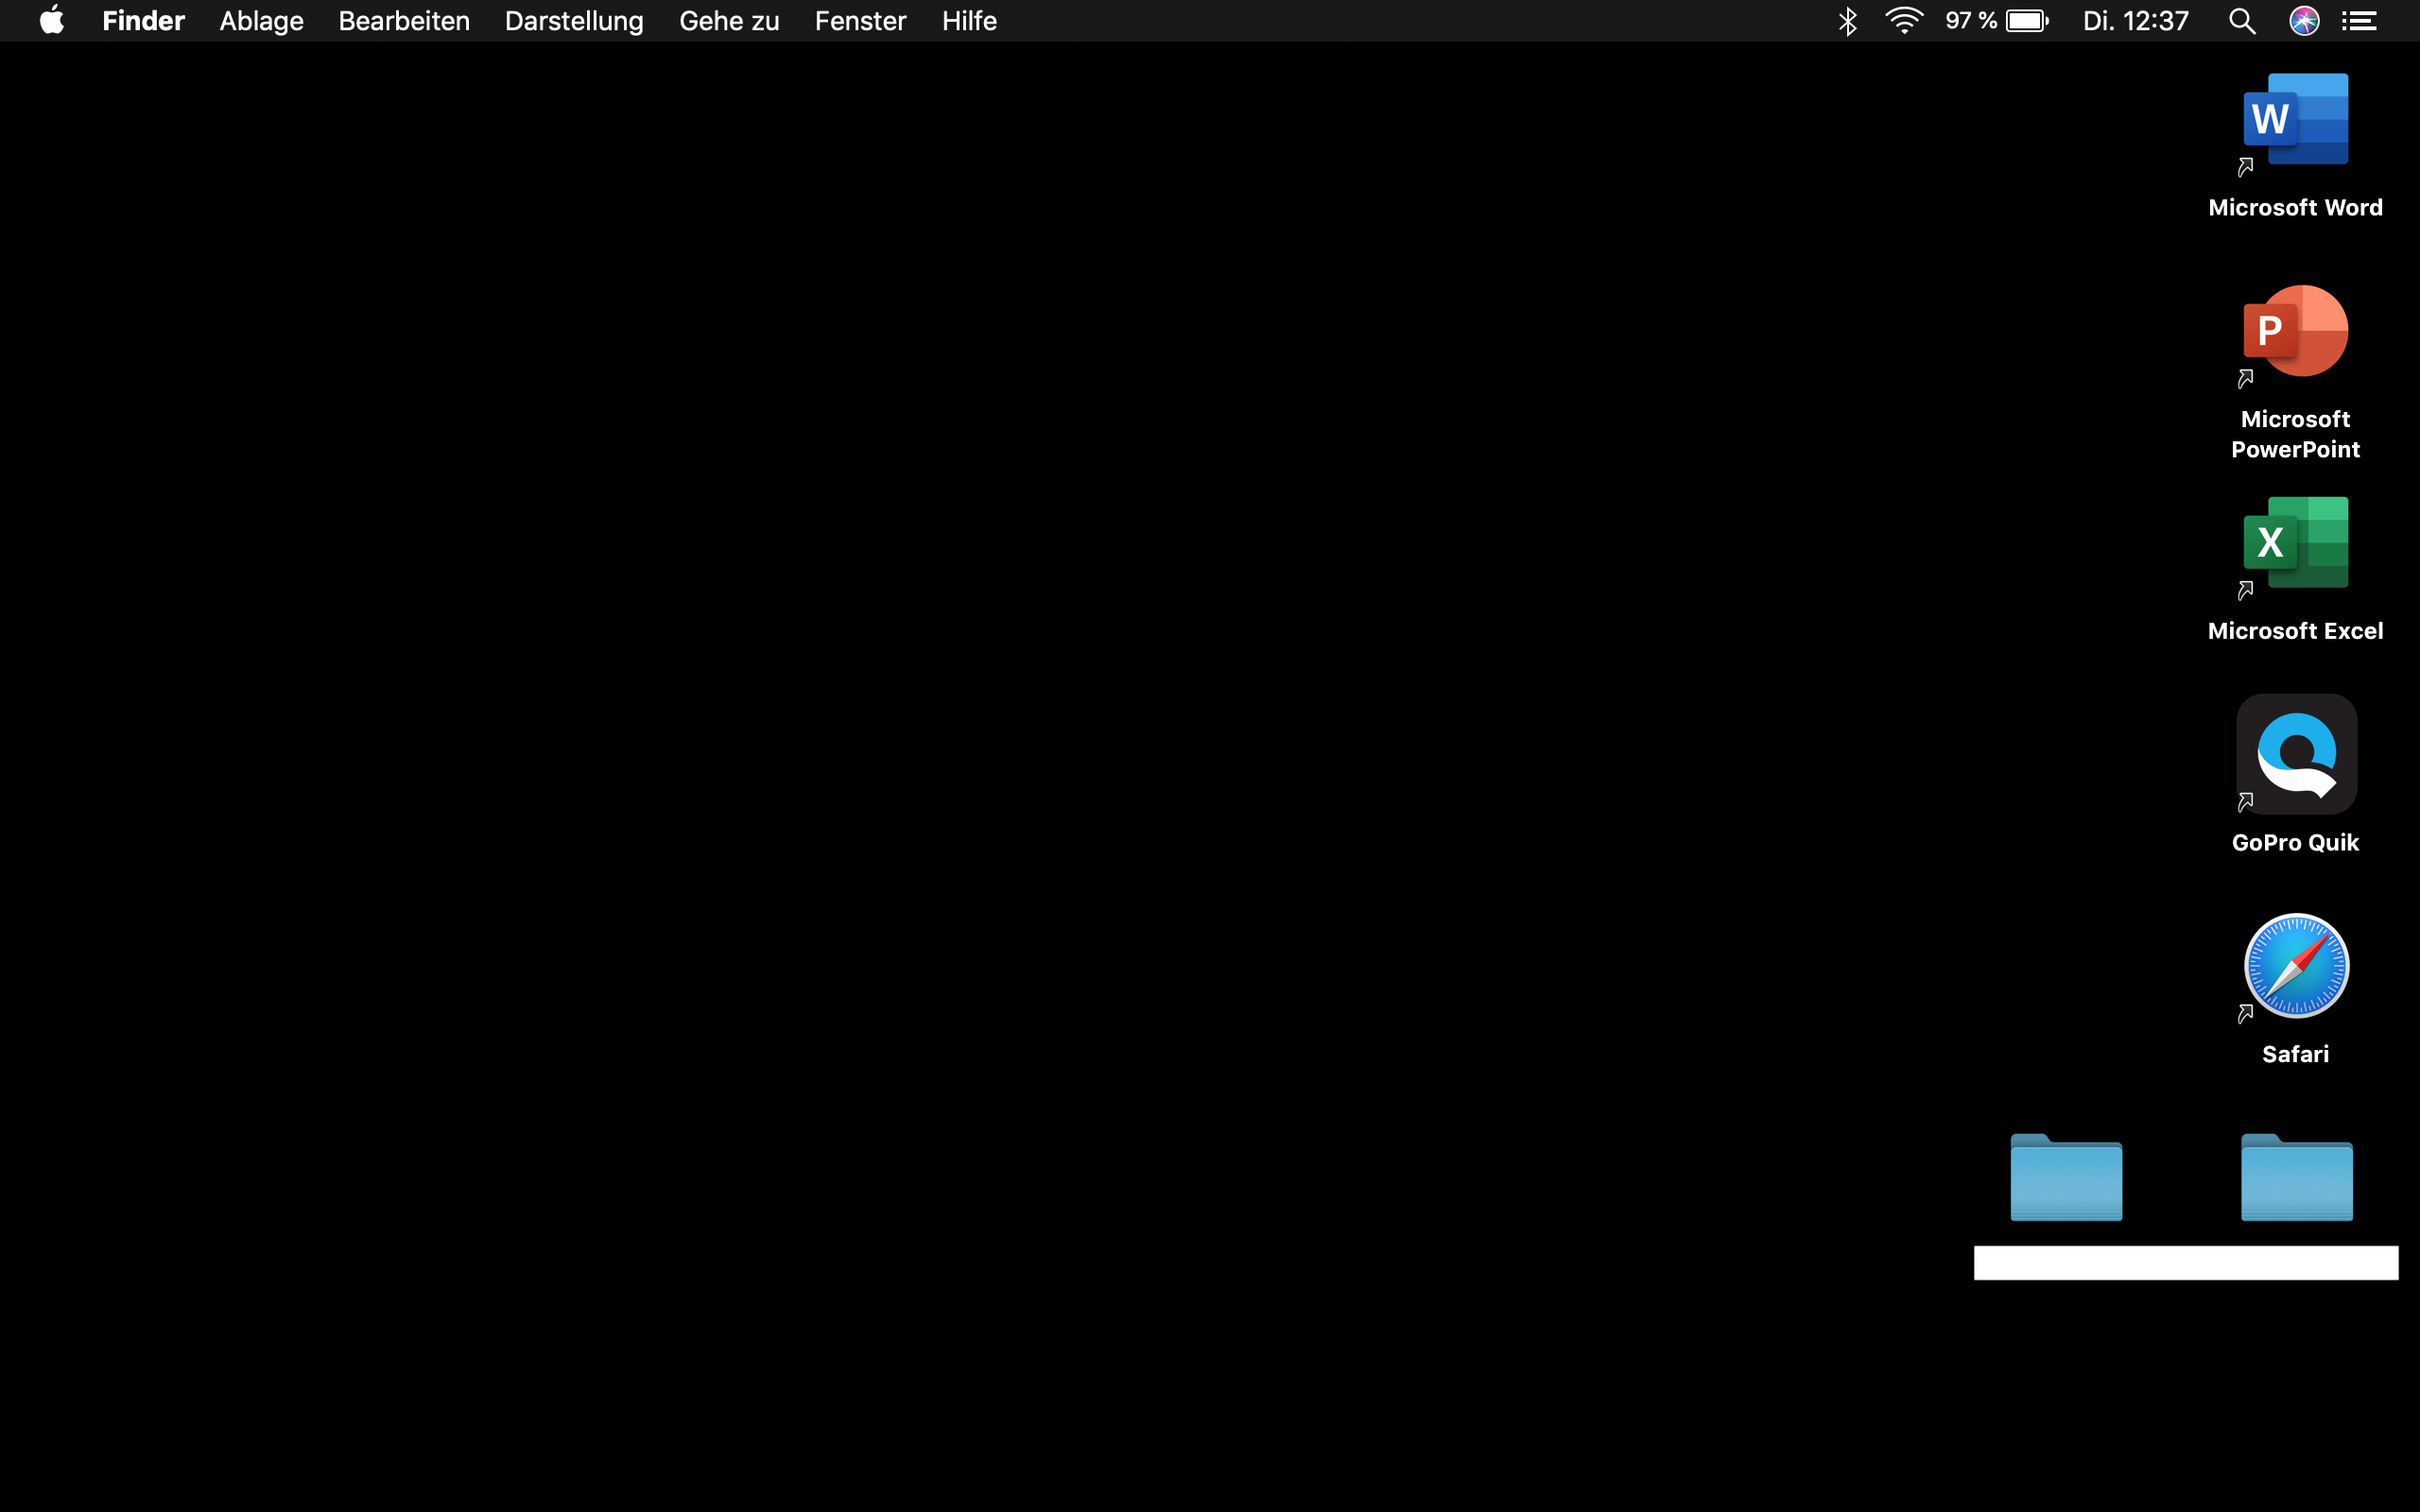Screen dimensions: 2420x1512
Task: Click the clock showing Di. 12:37
Action: (2135, 21)
